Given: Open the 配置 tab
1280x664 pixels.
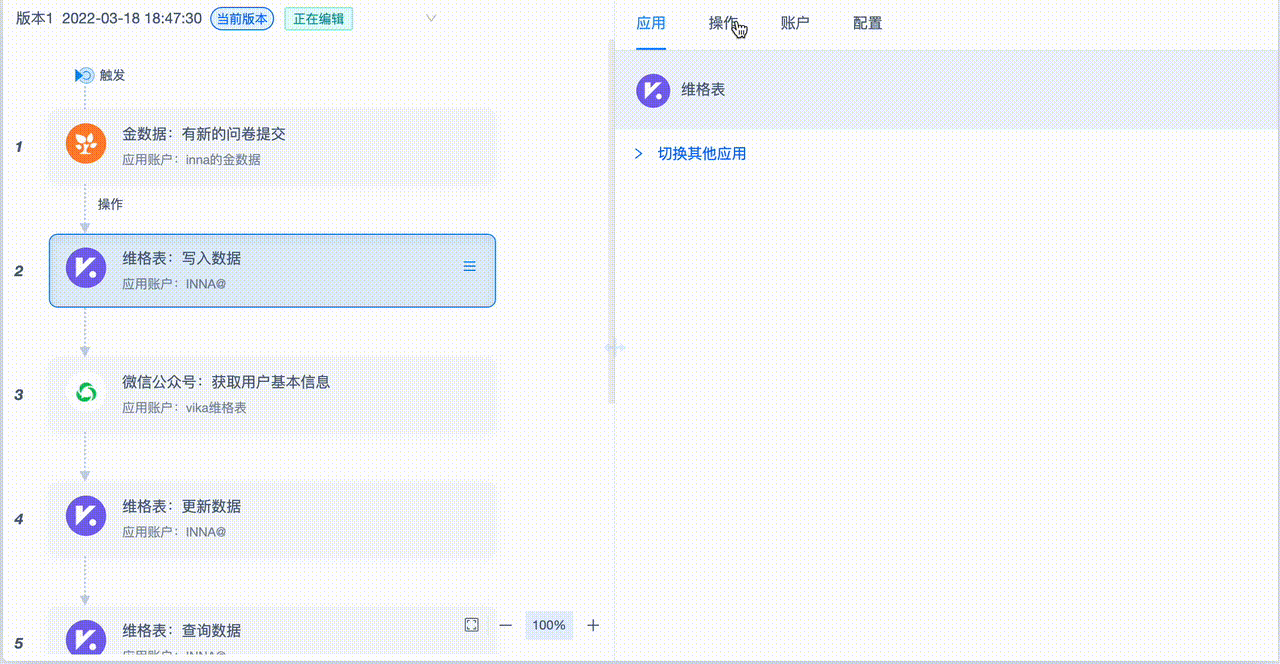Looking at the screenshot, I should point(867,23).
